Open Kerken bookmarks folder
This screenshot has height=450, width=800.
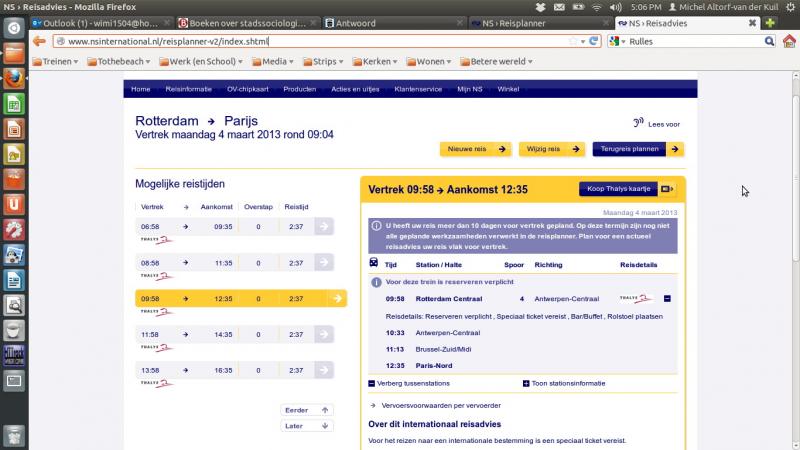374,61
